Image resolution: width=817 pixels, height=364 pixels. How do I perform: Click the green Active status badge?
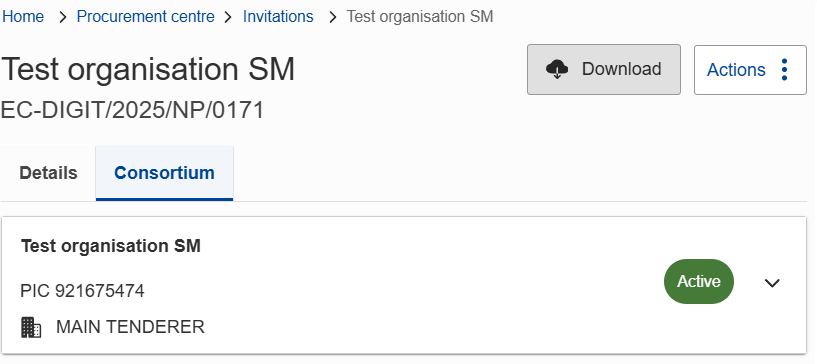point(699,281)
